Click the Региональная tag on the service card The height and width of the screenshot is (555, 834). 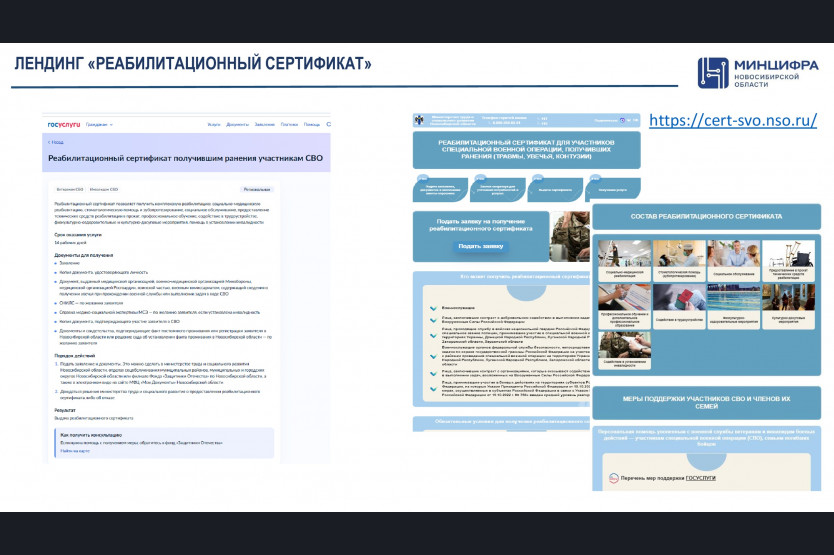[256, 189]
